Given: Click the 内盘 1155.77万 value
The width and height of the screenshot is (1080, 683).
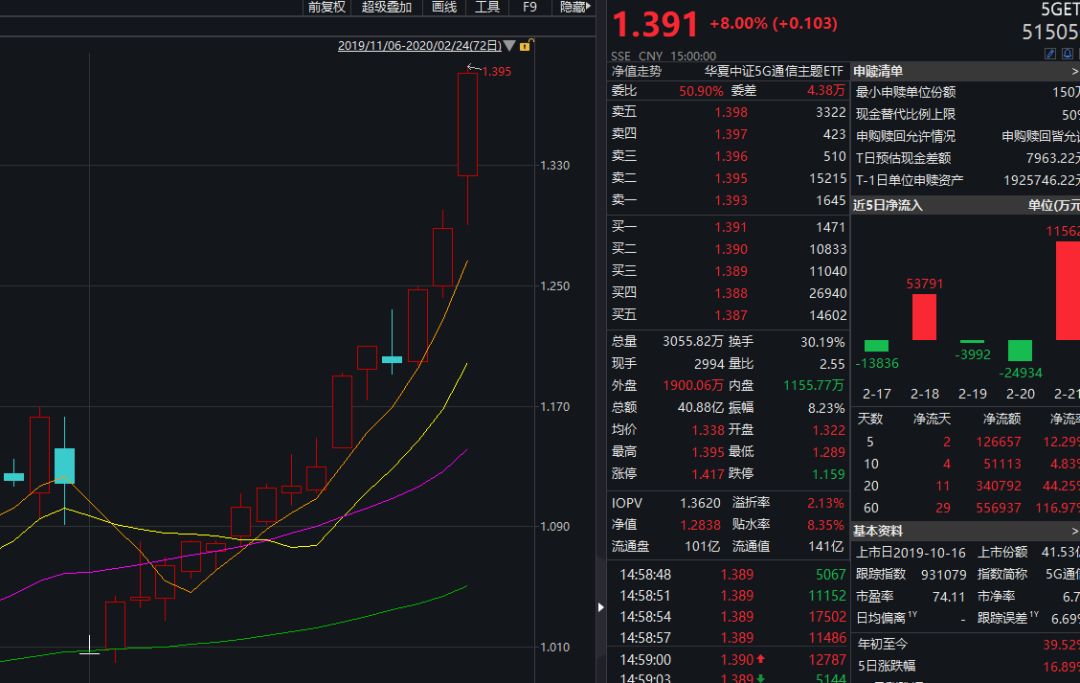Looking at the screenshot, I should click(813, 386).
